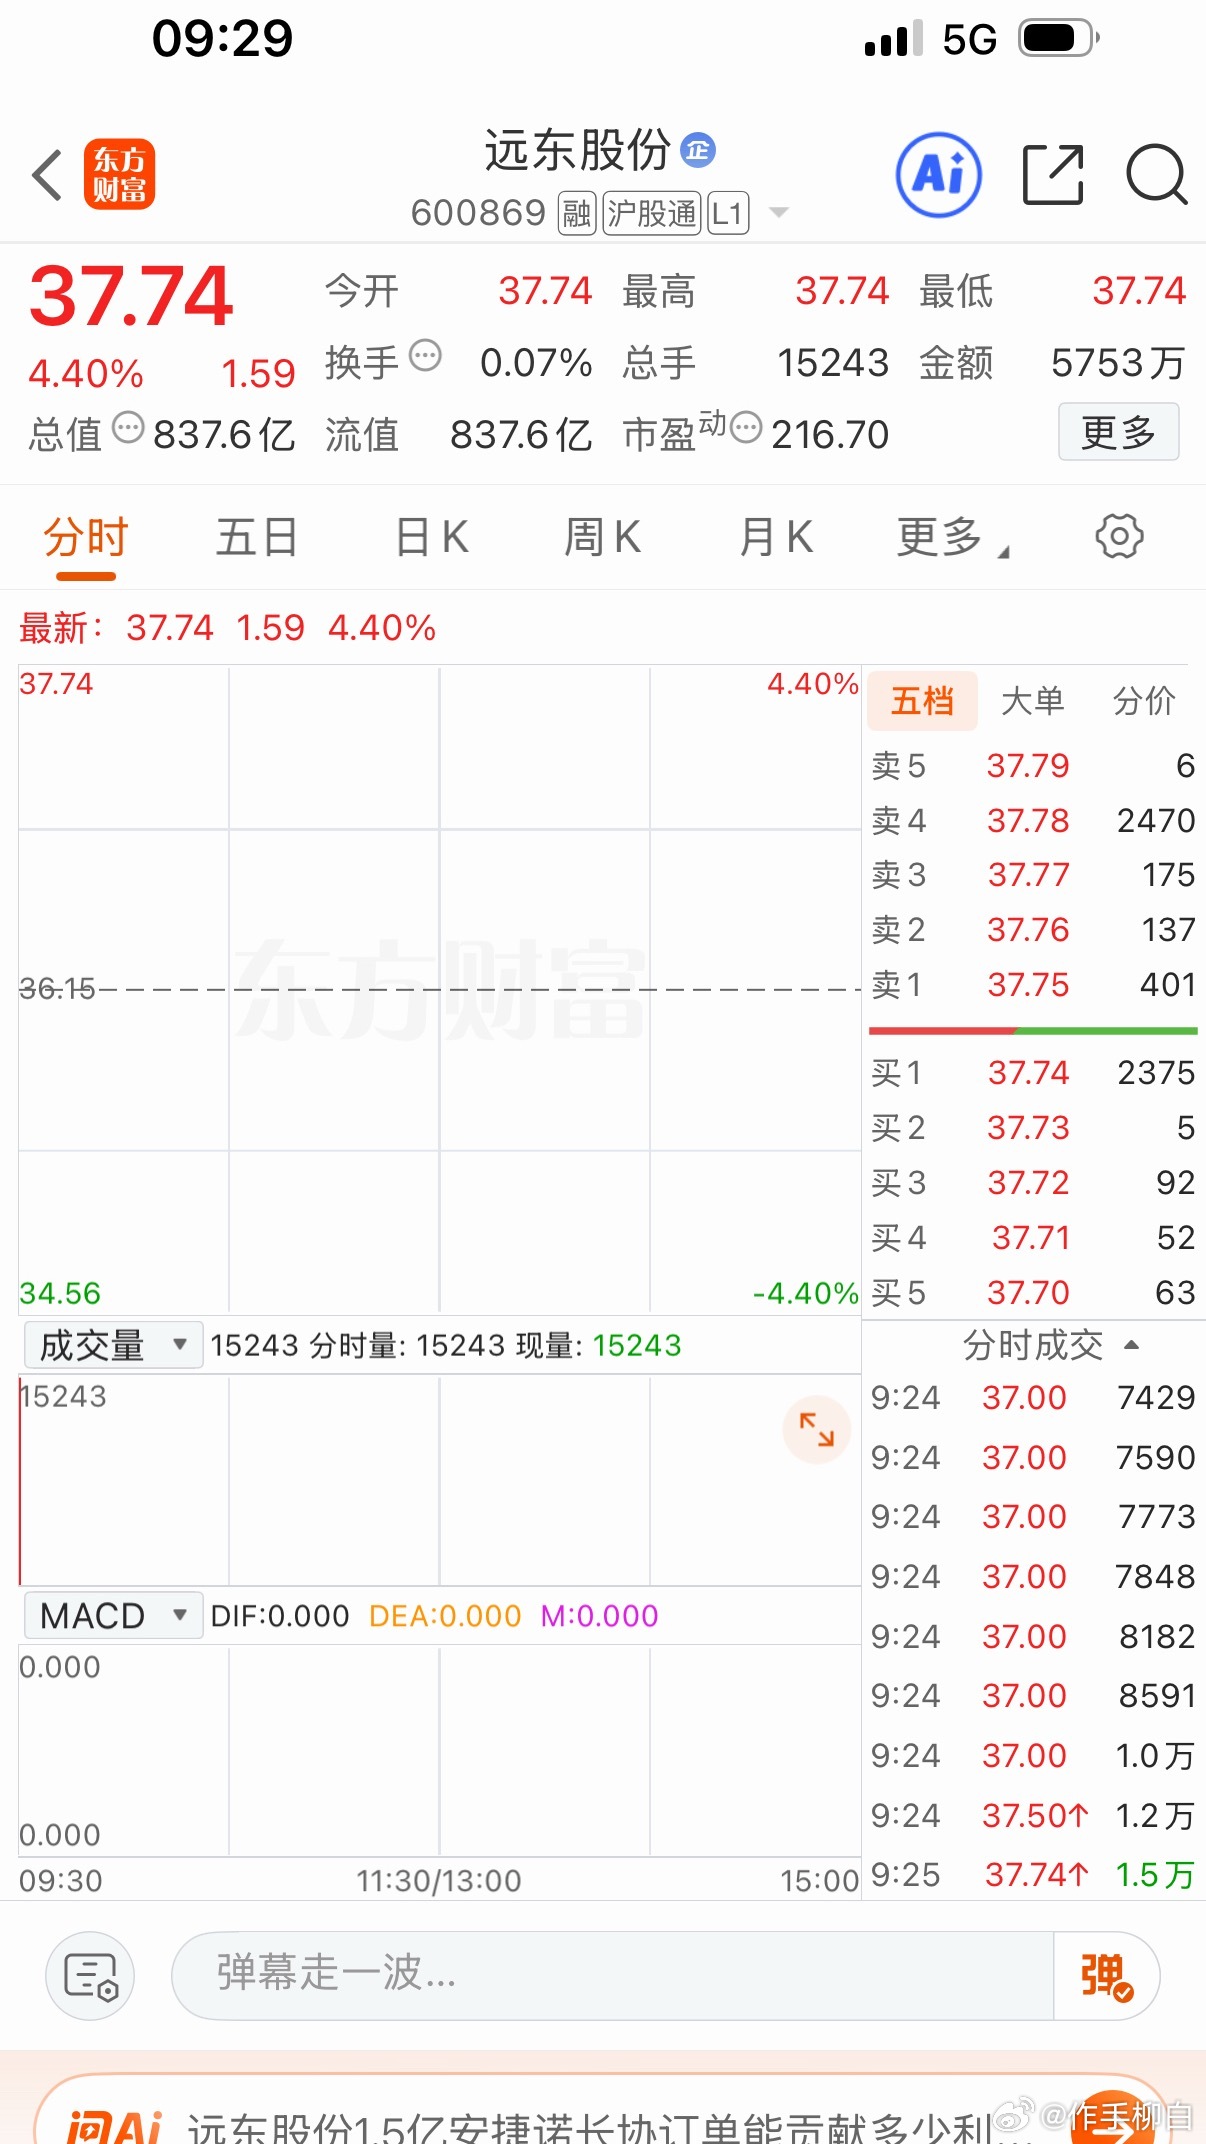Switch to the 分价 tab

[1144, 701]
